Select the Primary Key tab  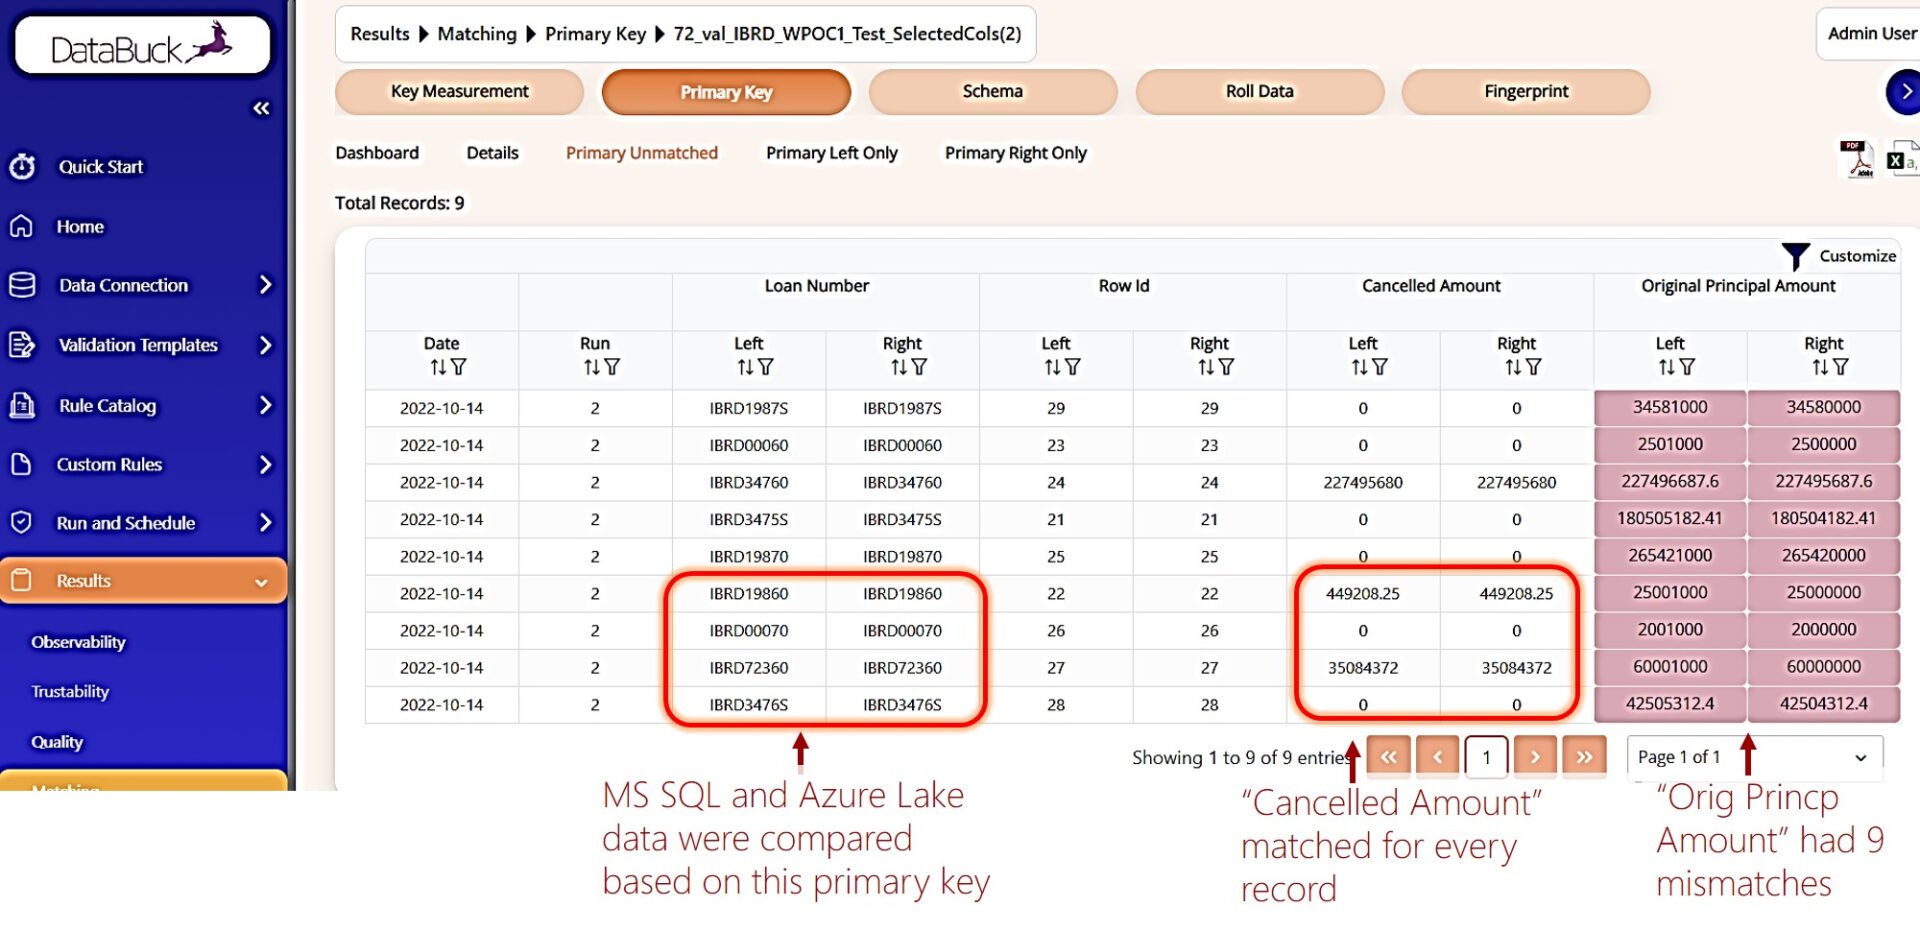coord(726,92)
